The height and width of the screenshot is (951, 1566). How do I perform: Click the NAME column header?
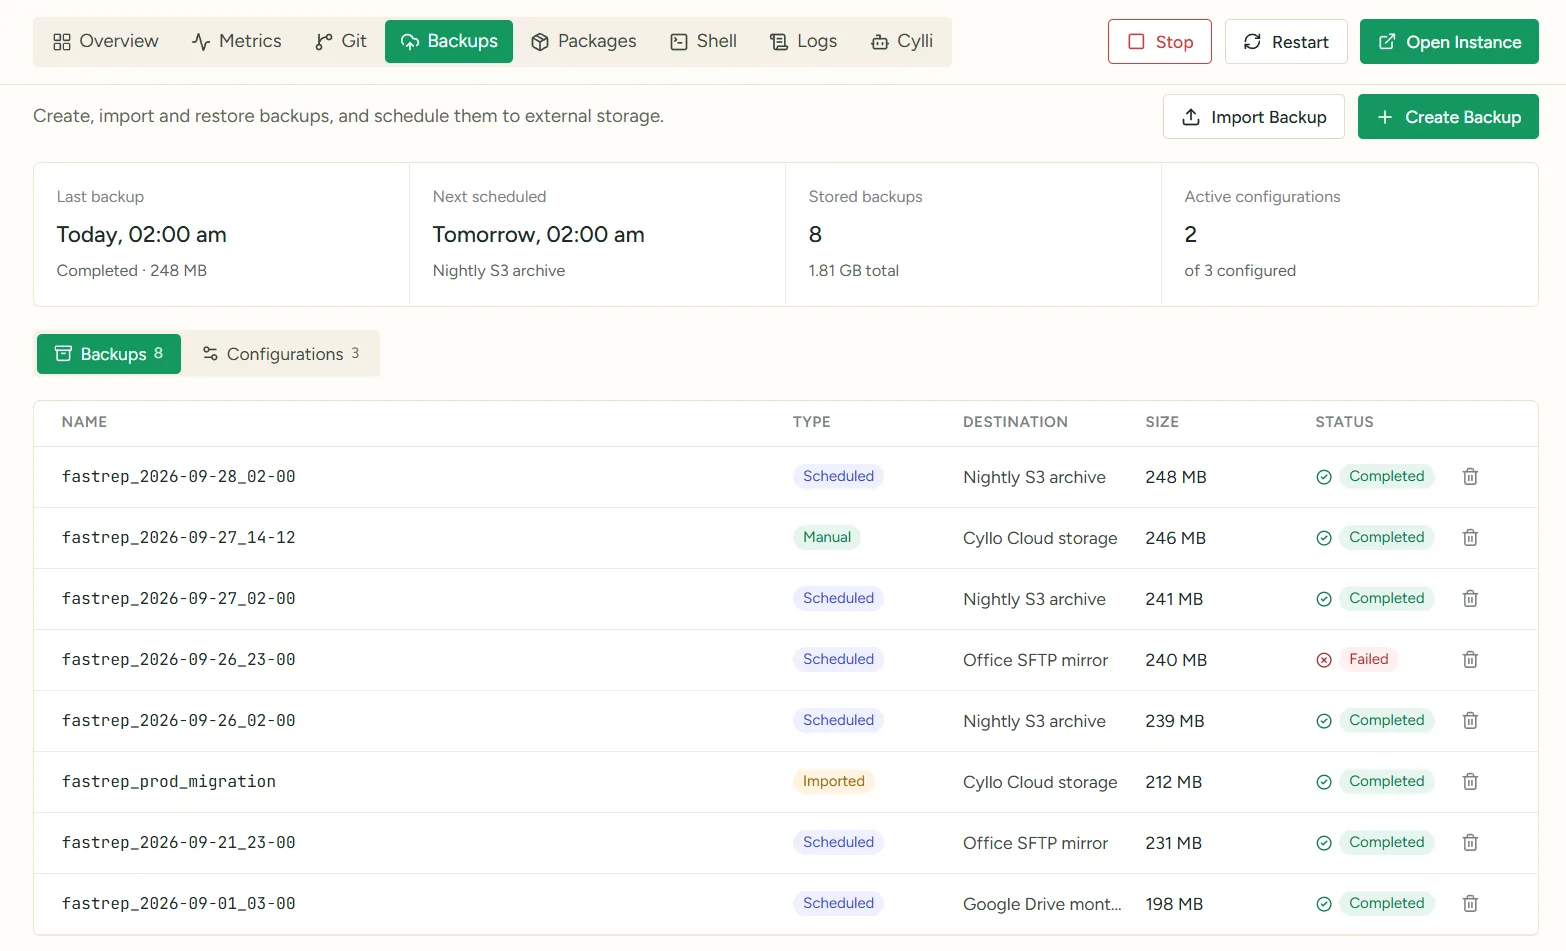(84, 422)
